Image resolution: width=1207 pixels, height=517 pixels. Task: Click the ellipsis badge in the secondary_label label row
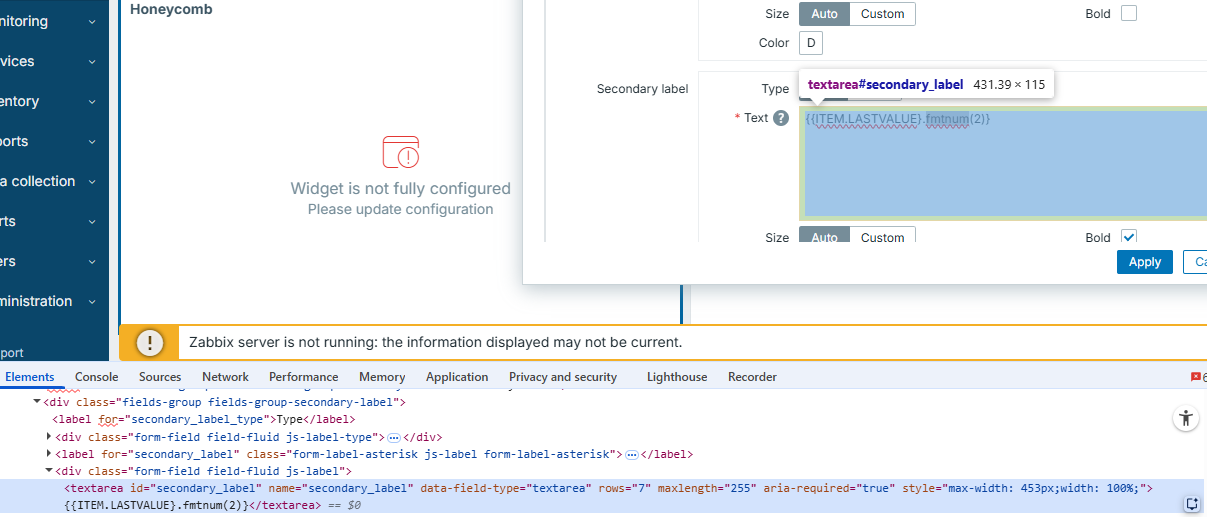click(631, 454)
